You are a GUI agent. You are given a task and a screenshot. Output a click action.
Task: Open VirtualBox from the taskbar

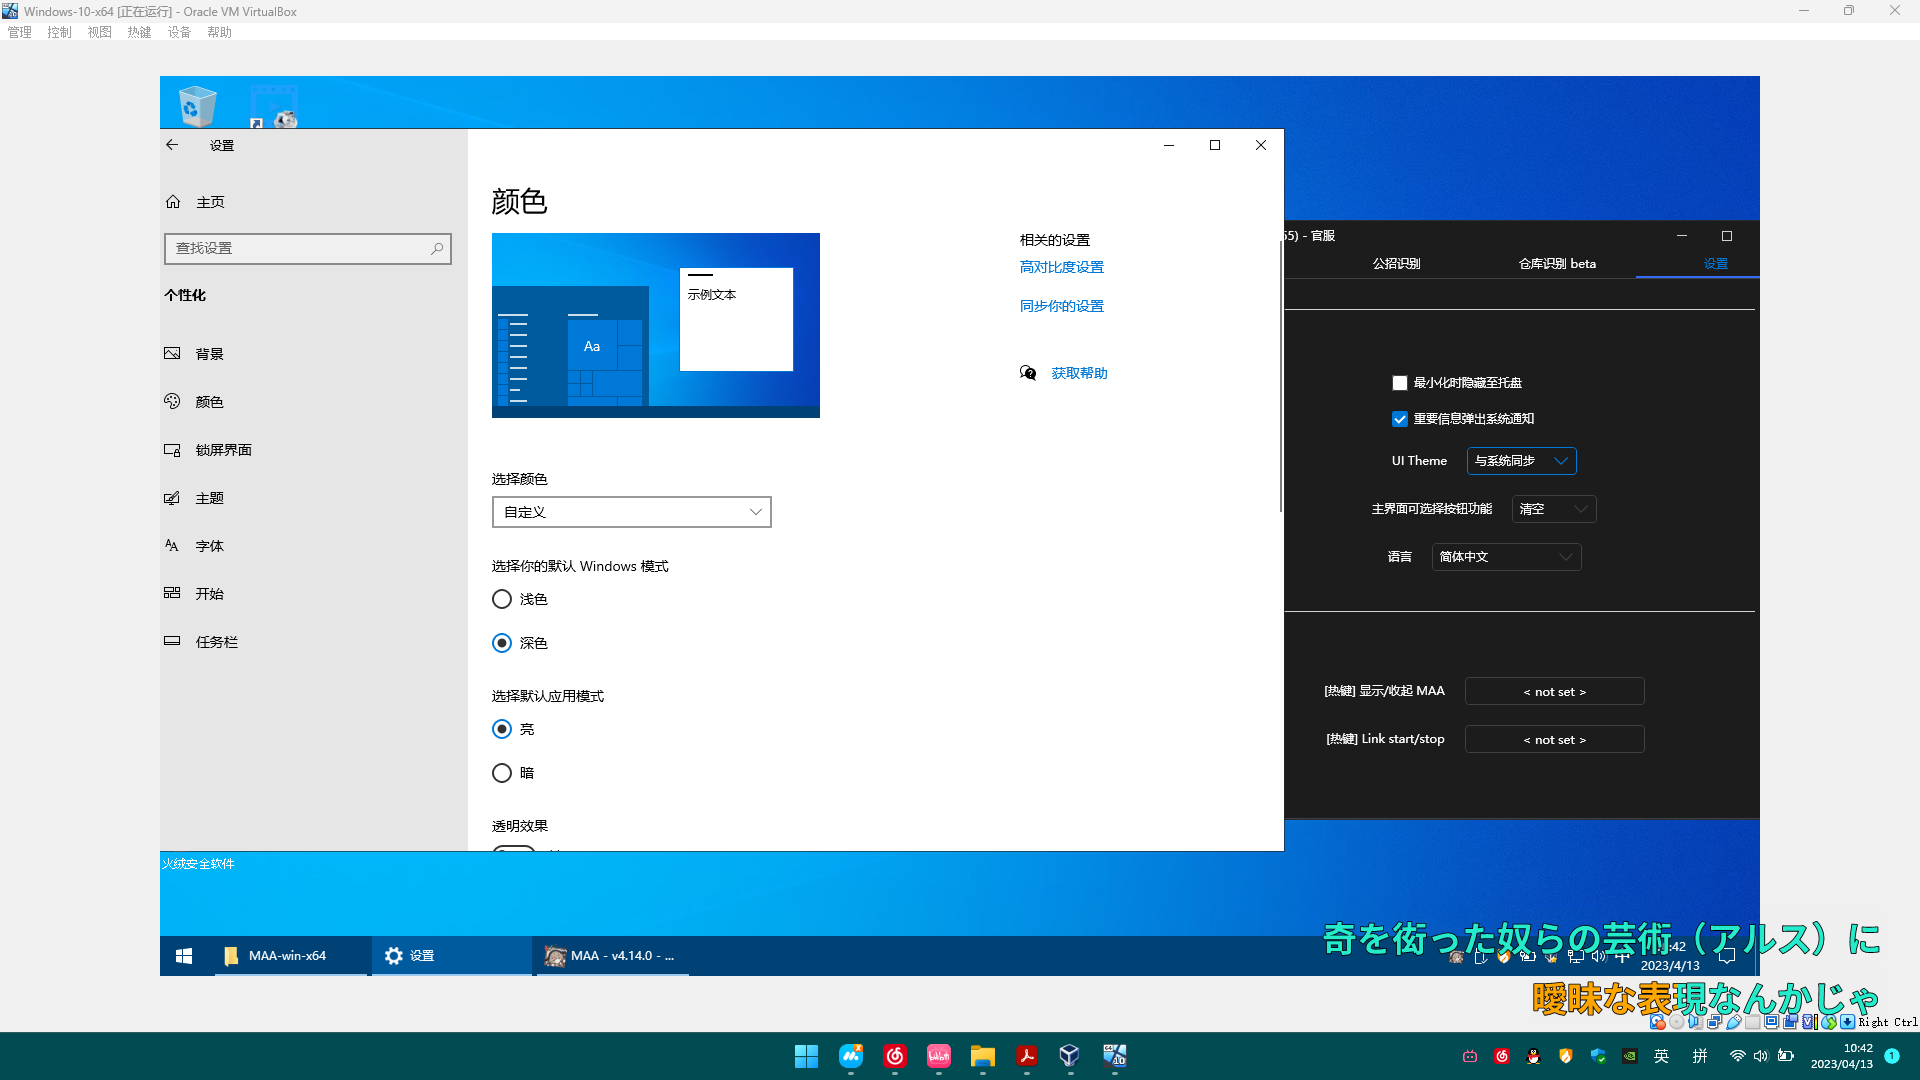click(x=1069, y=1056)
